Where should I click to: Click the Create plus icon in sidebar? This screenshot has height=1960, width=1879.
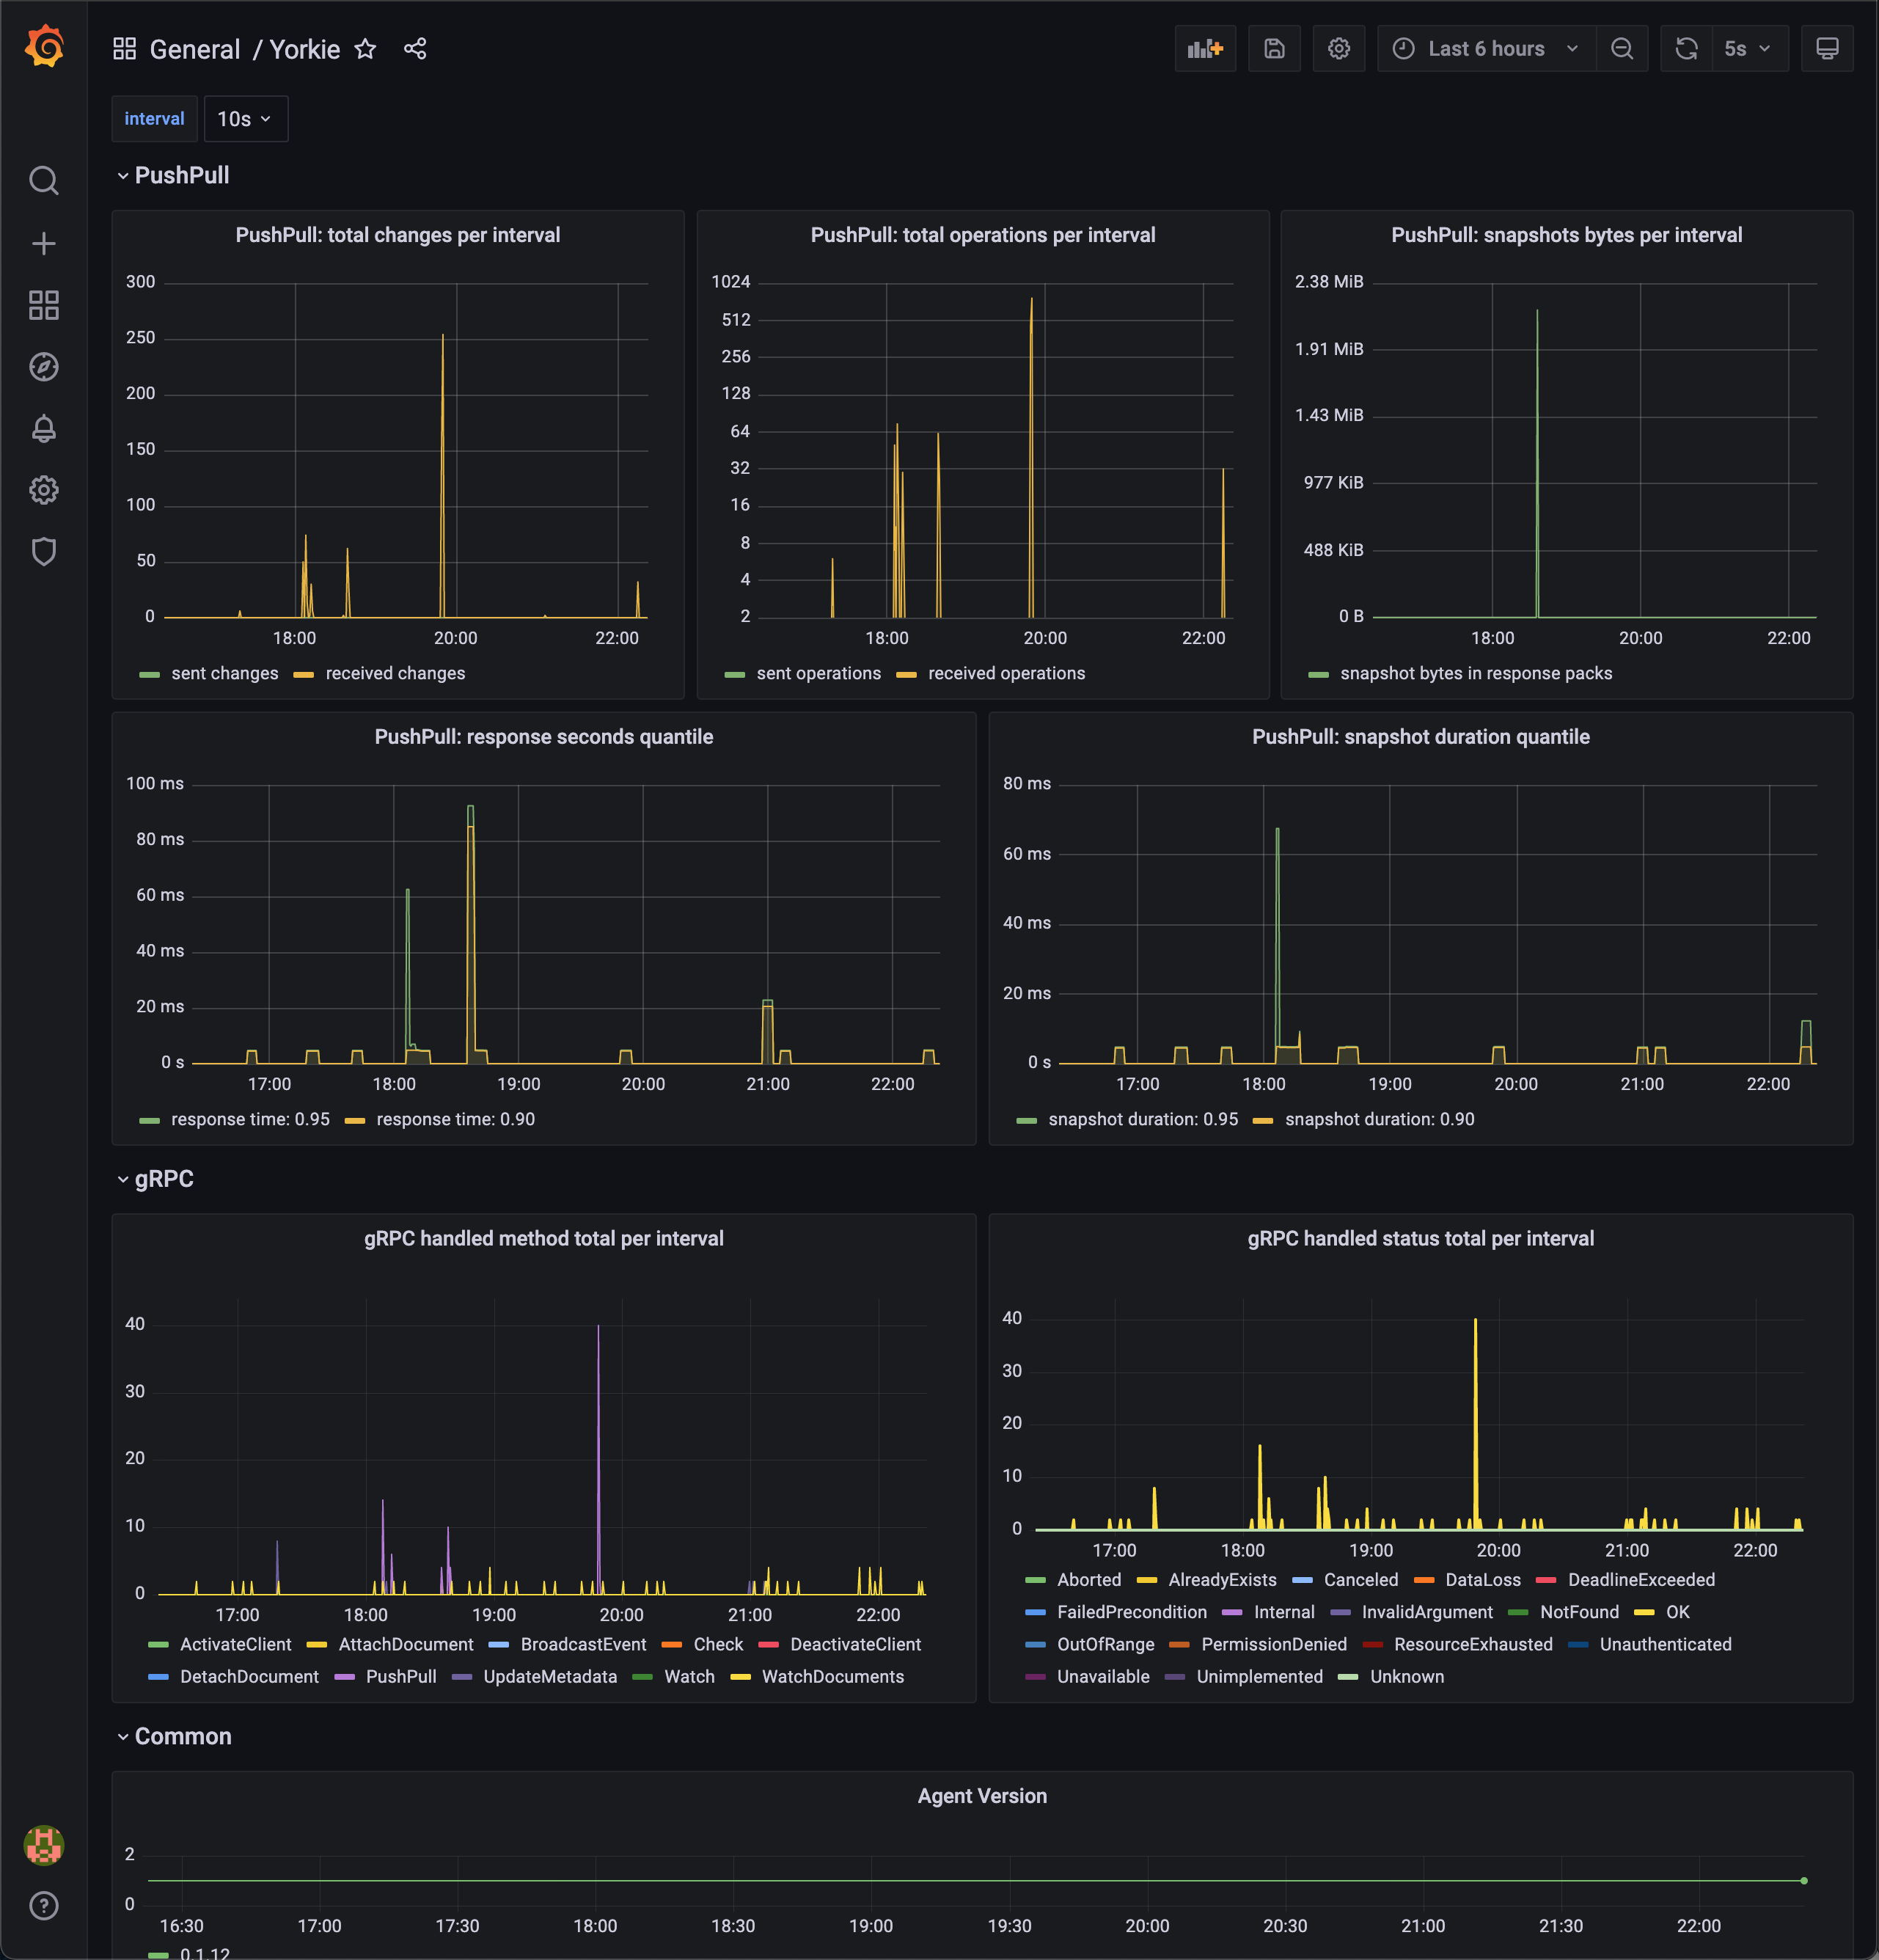click(x=44, y=243)
